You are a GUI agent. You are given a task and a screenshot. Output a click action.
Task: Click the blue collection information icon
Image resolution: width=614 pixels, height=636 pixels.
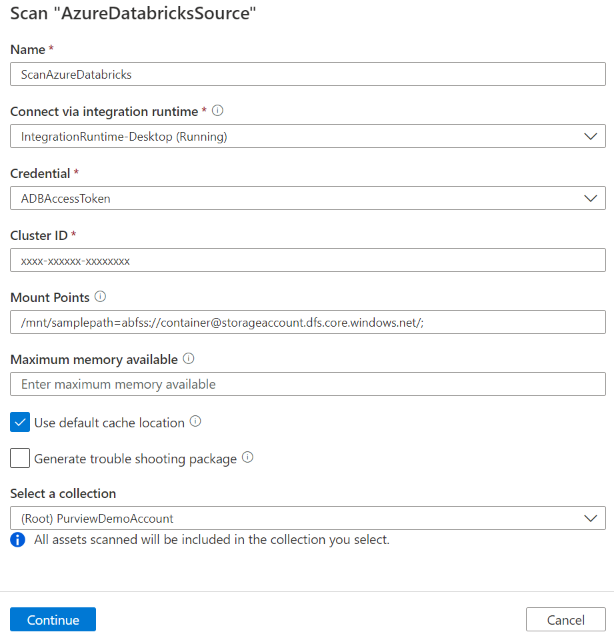pos(17,540)
